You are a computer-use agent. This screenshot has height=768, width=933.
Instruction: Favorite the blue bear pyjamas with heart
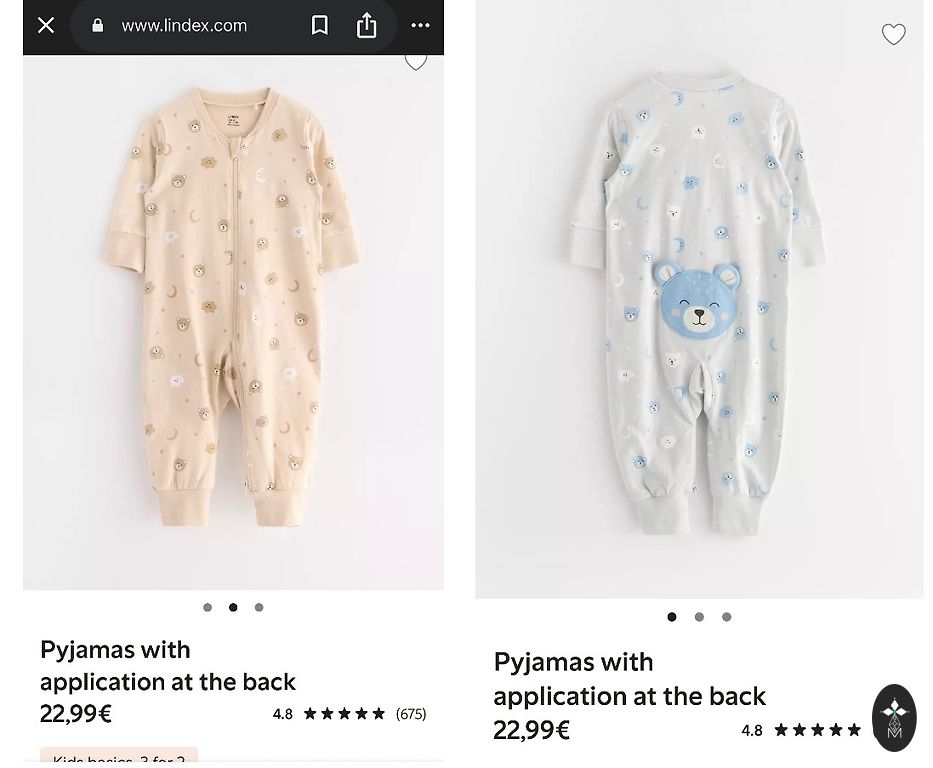click(x=893, y=35)
